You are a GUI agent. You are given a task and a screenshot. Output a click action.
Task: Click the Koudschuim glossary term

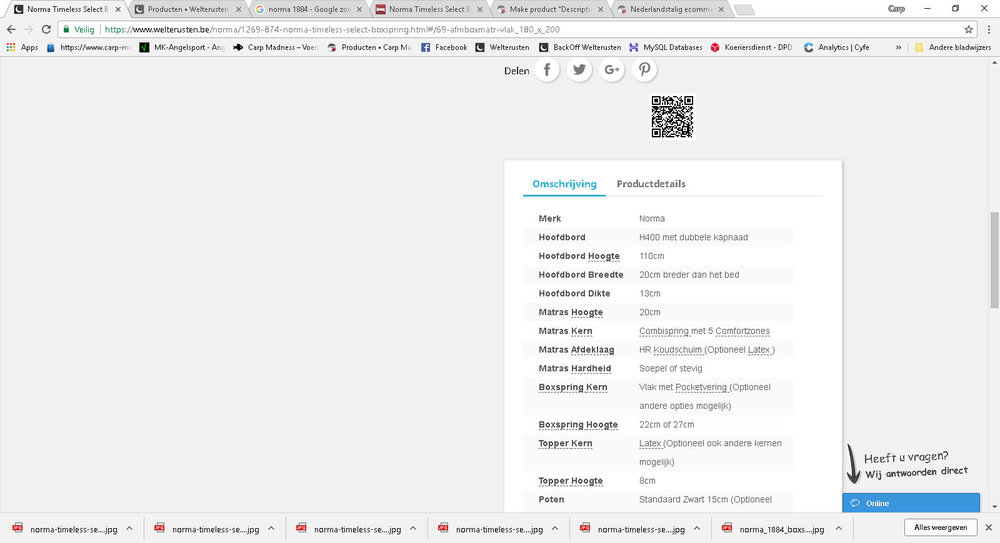pyautogui.click(x=678, y=350)
